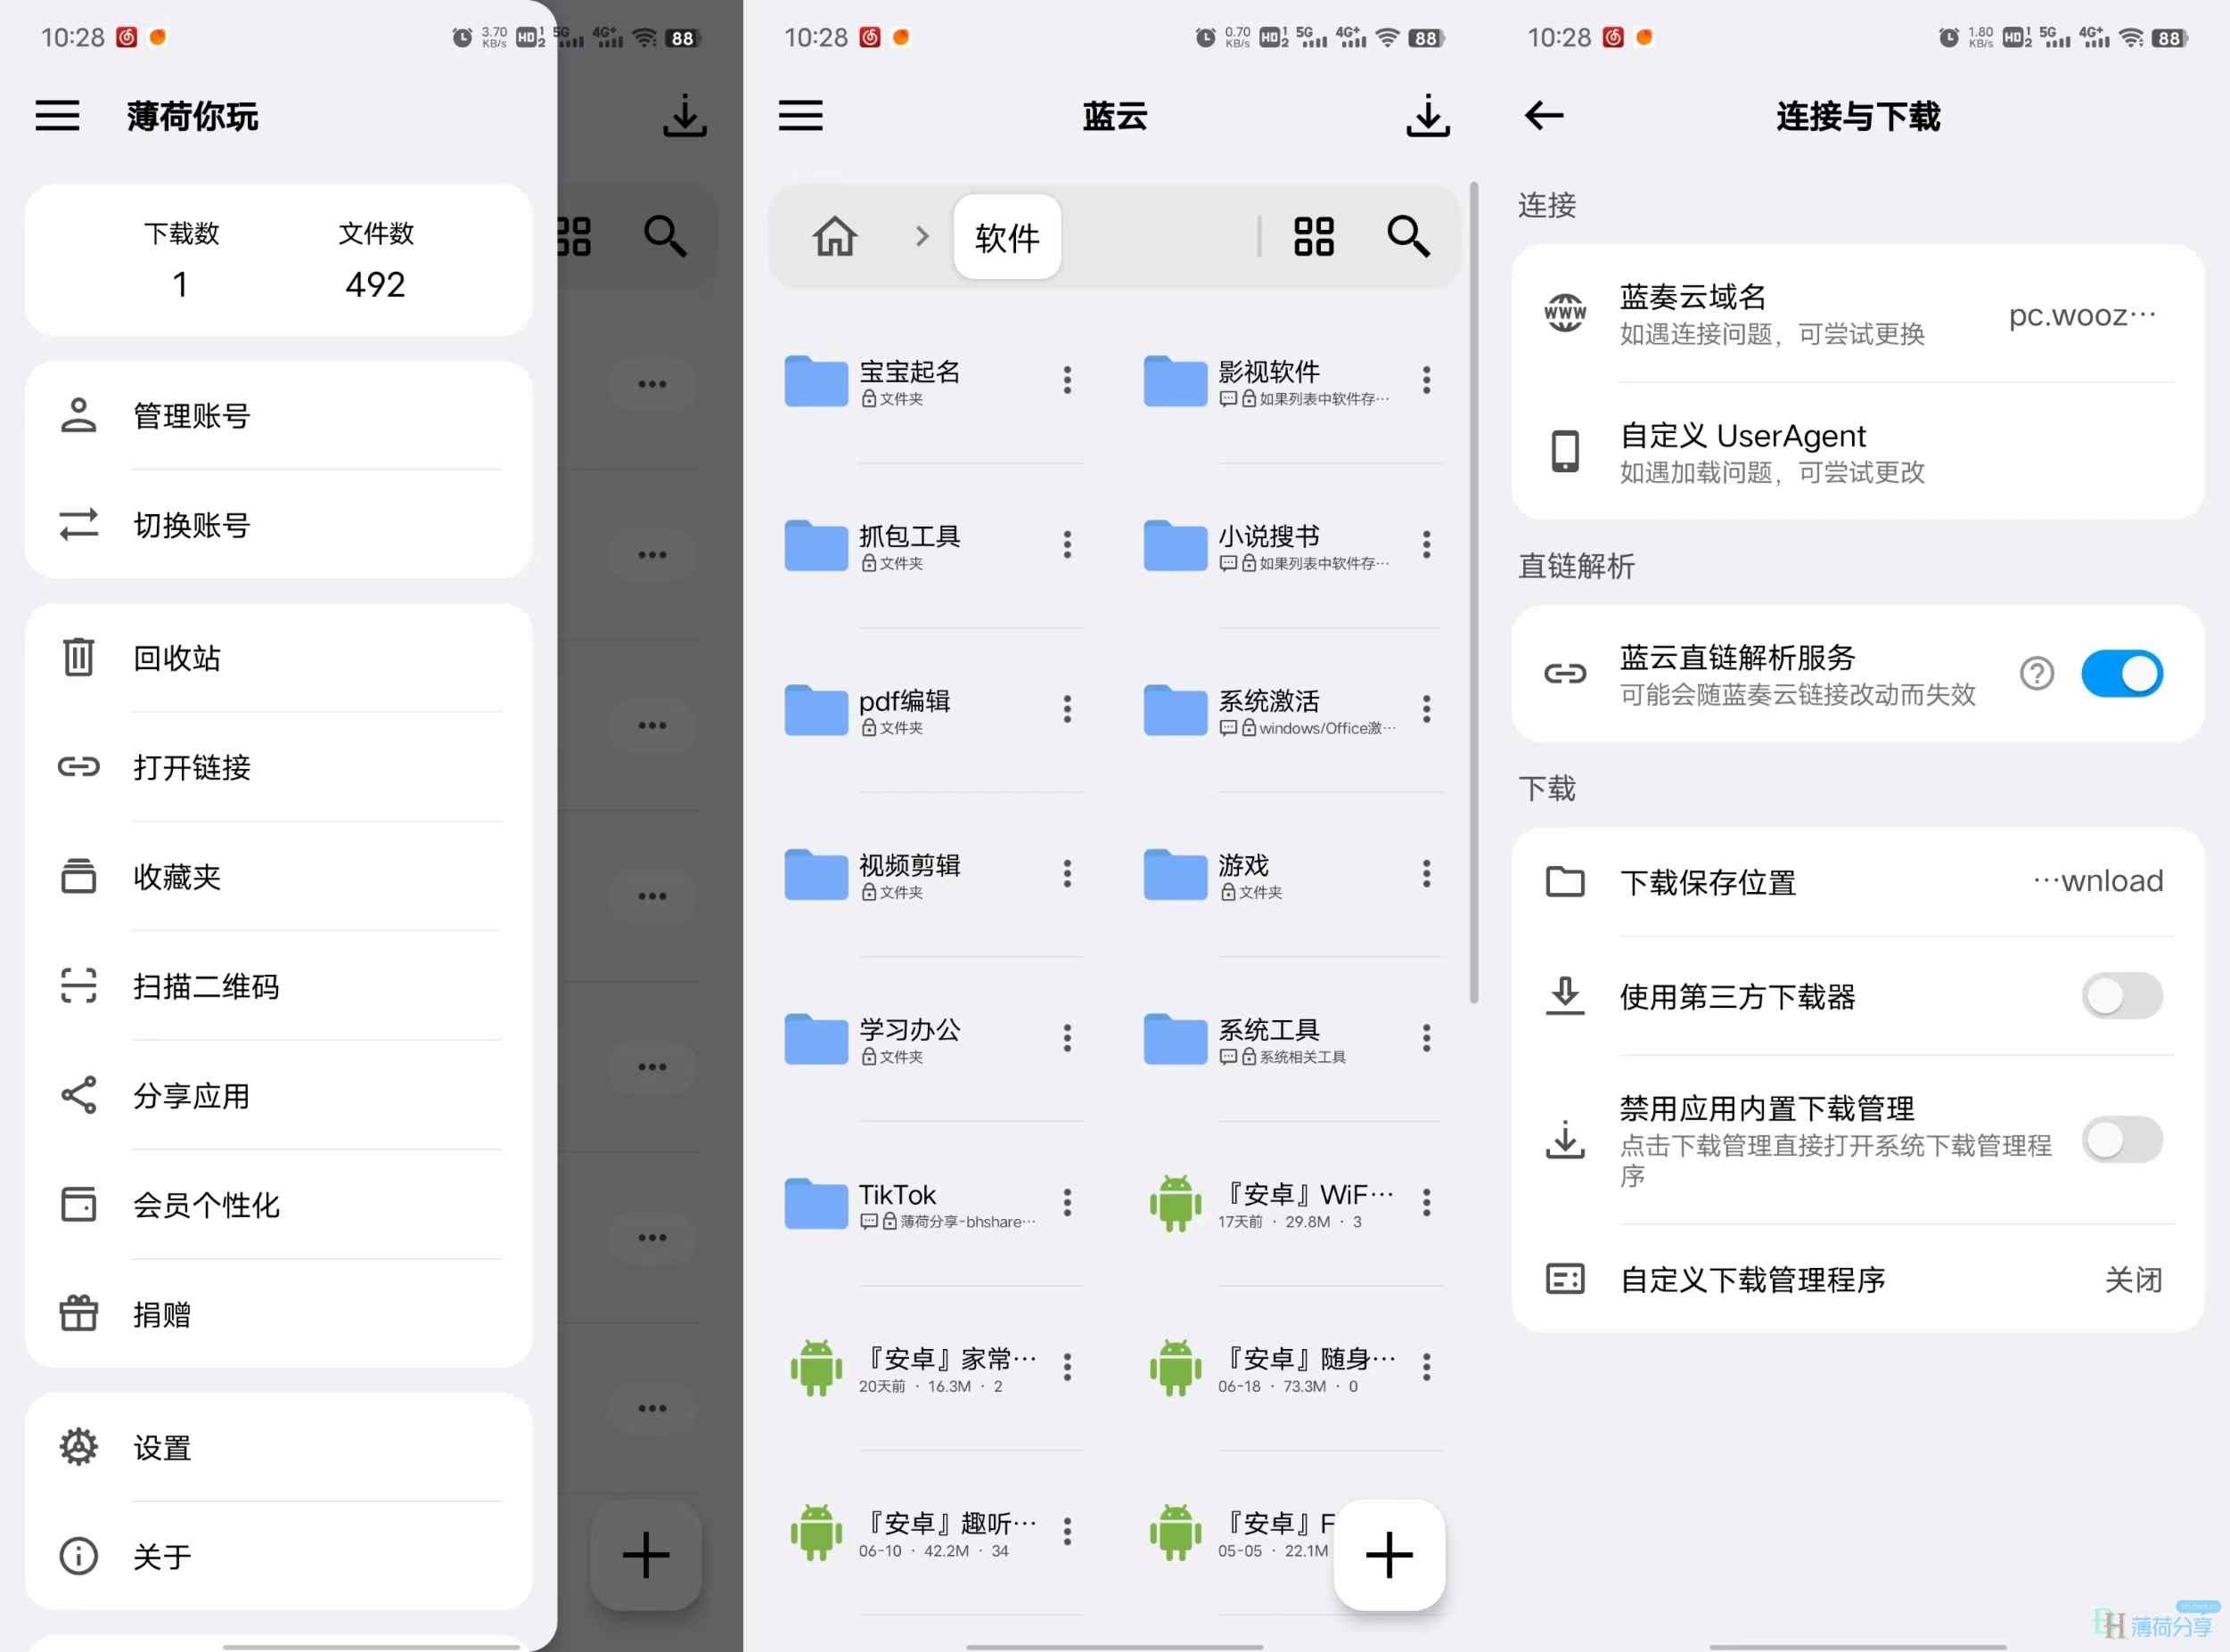Tap search icon in 蓝云 toolbar
The width and height of the screenshot is (2230, 1652).
point(1408,237)
